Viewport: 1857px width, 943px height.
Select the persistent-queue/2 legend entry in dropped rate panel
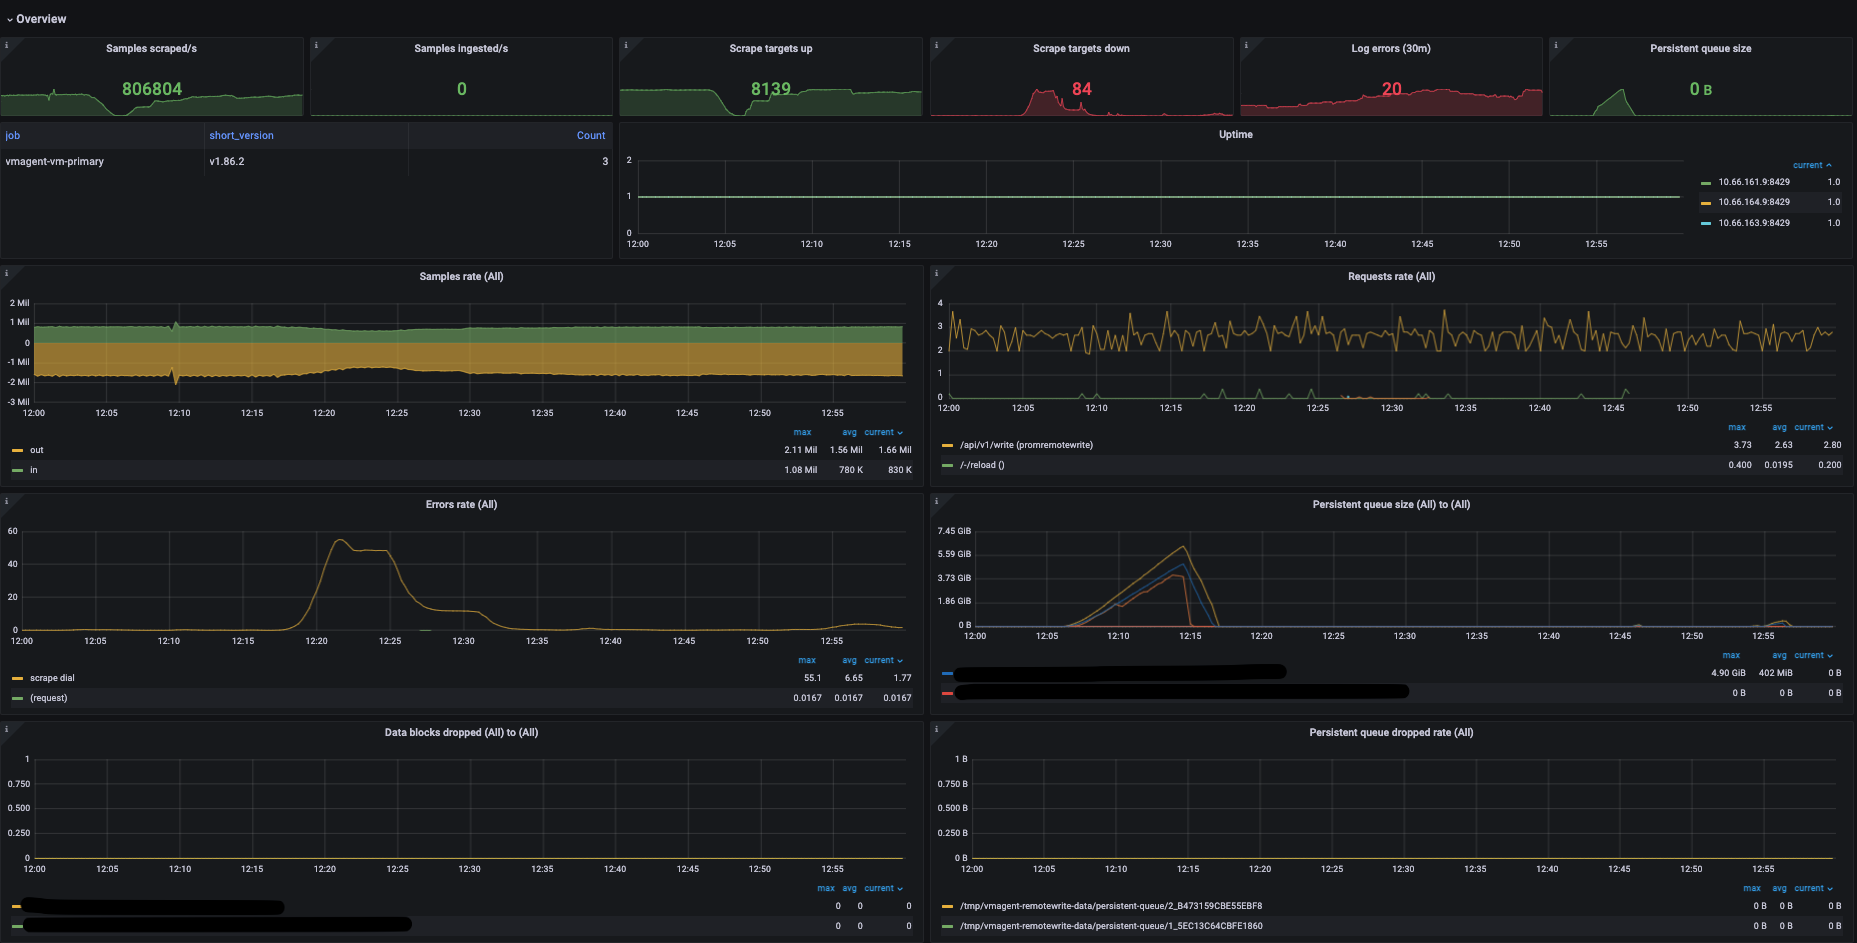(1110, 905)
